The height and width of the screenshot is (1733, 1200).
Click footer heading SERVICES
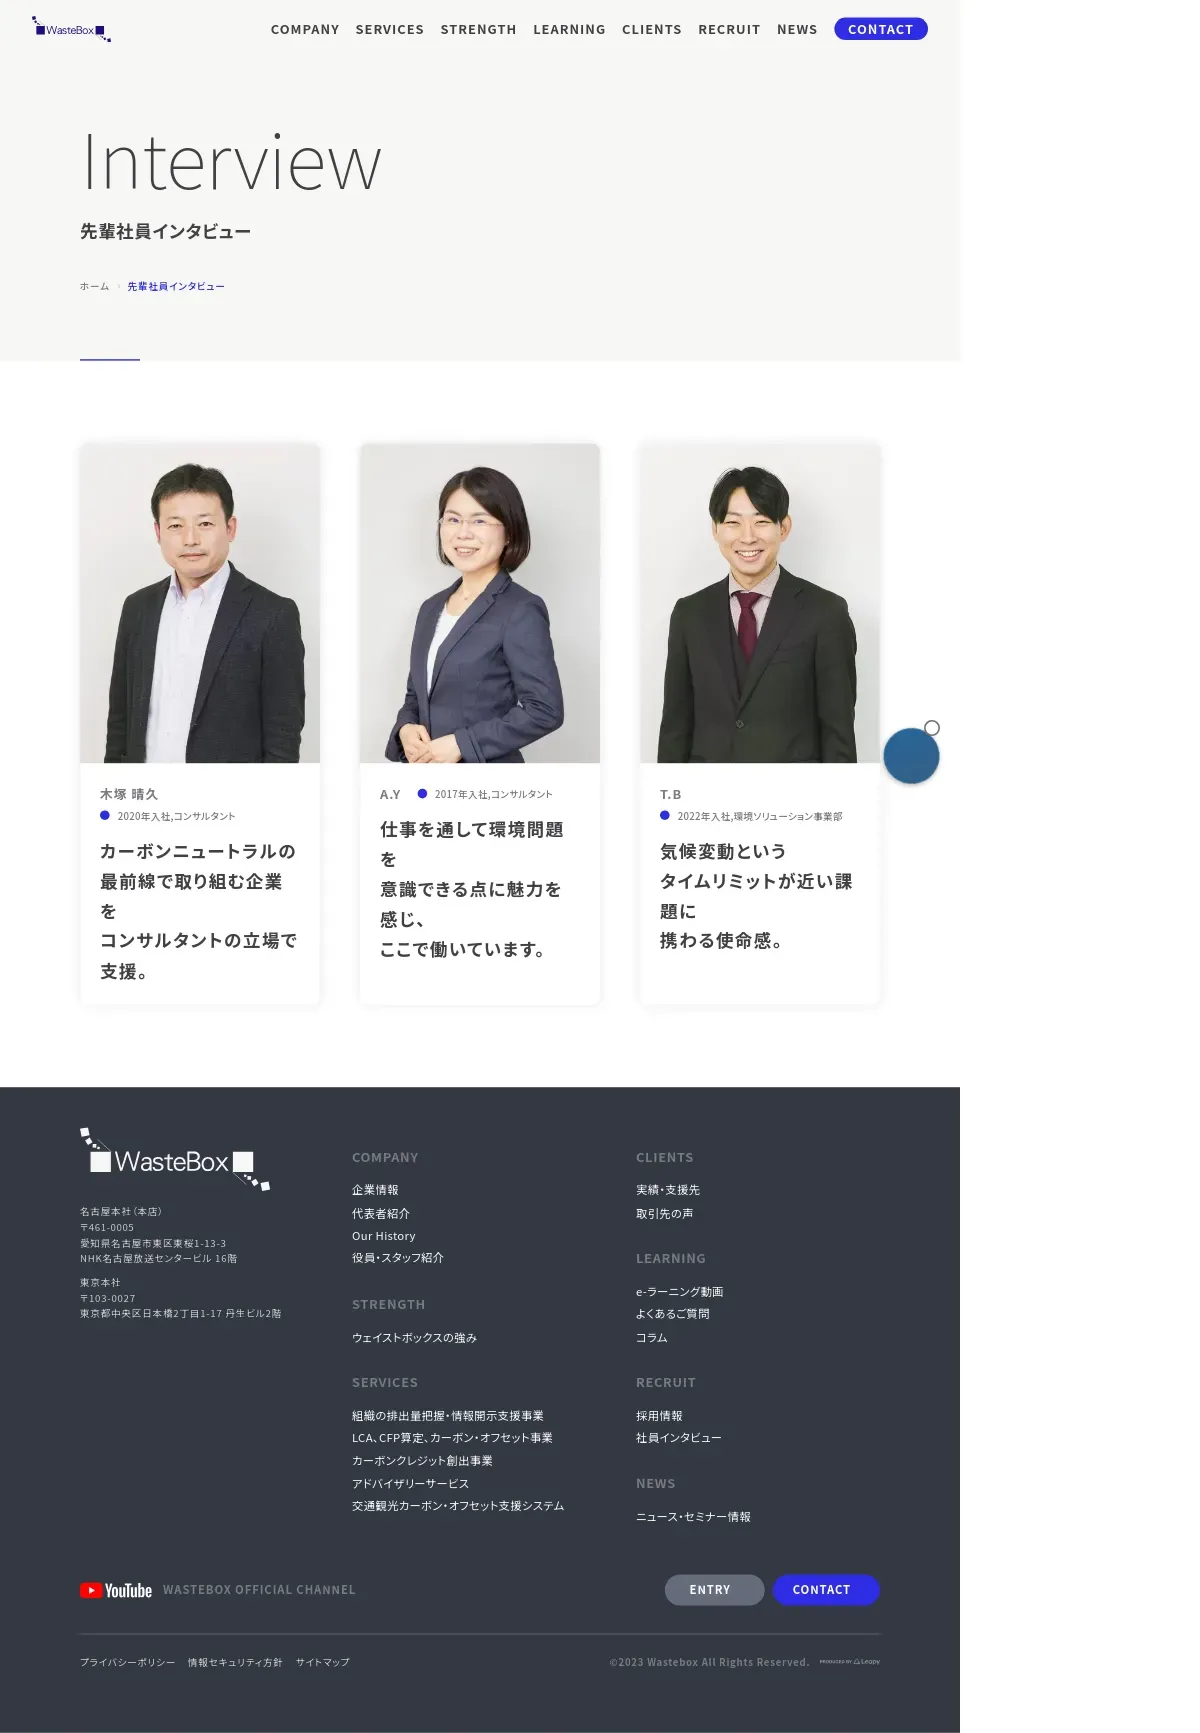tap(385, 1383)
